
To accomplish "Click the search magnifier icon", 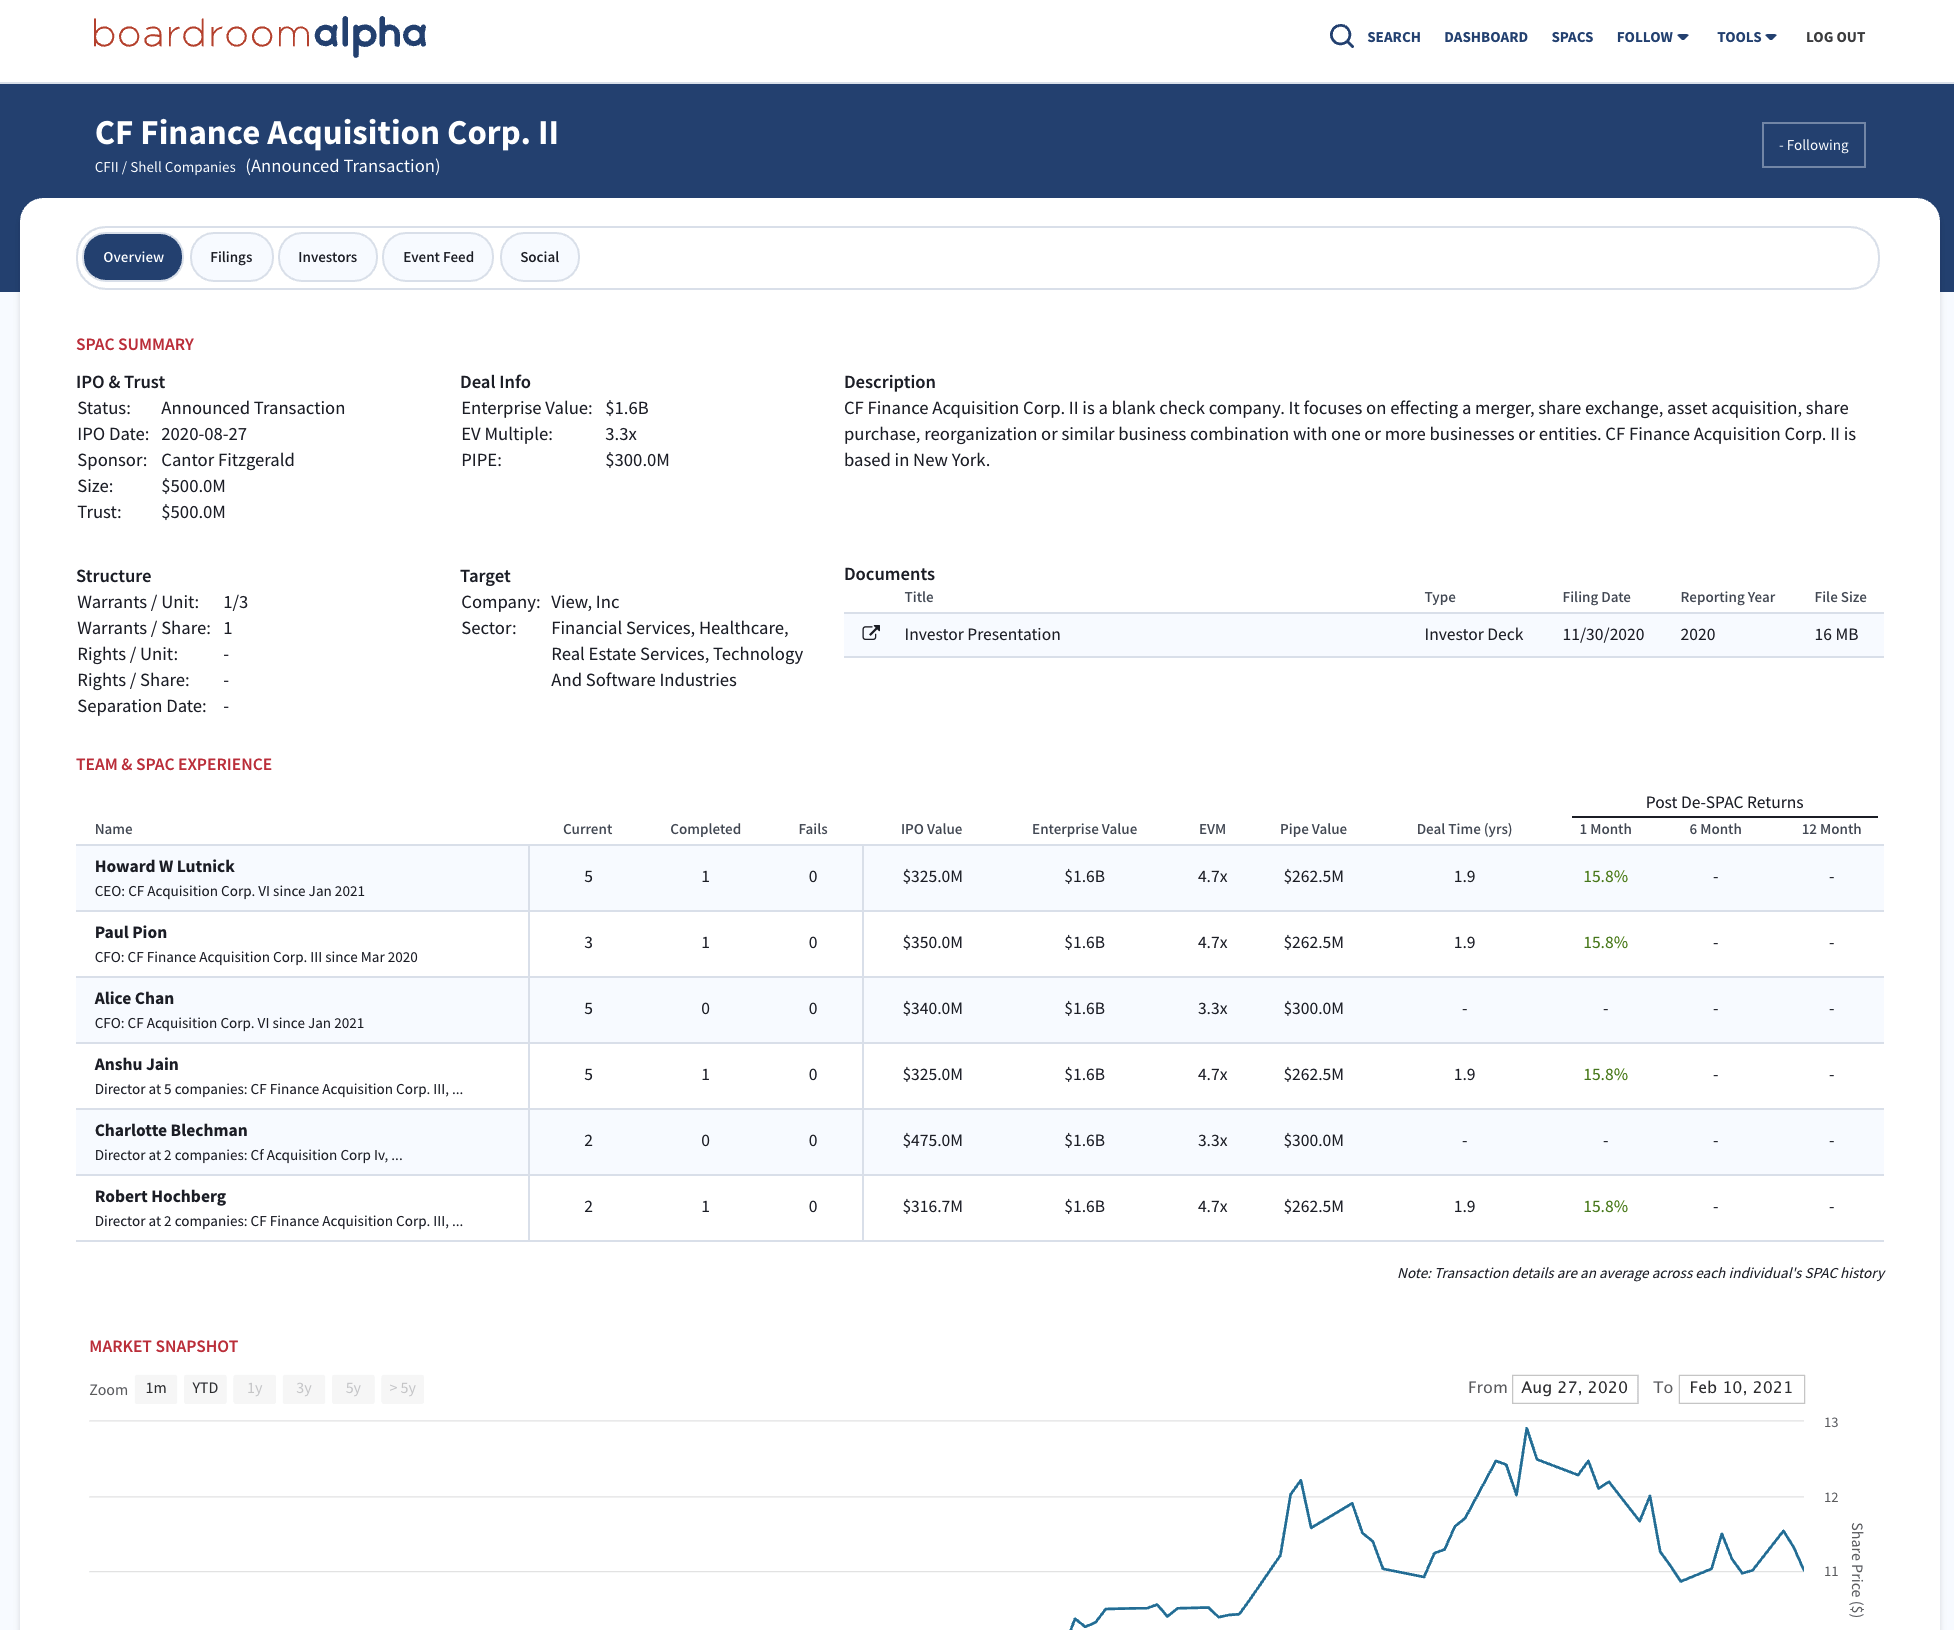I will click(x=1341, y=37).
